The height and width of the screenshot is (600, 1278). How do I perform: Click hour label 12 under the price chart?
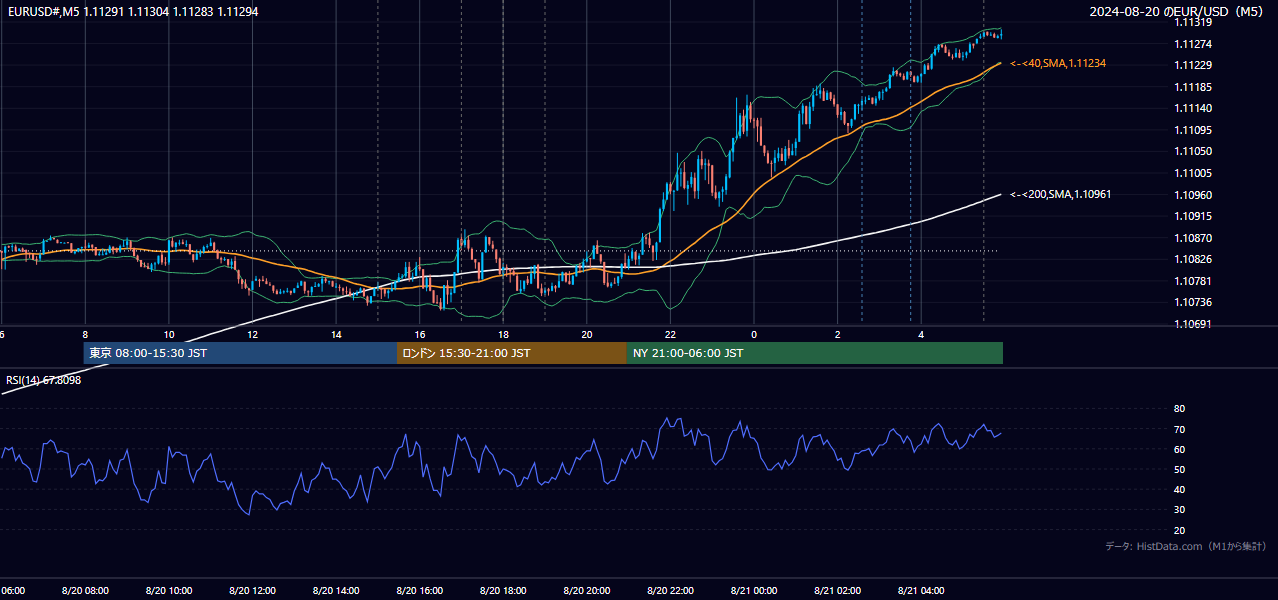point(253,334)
